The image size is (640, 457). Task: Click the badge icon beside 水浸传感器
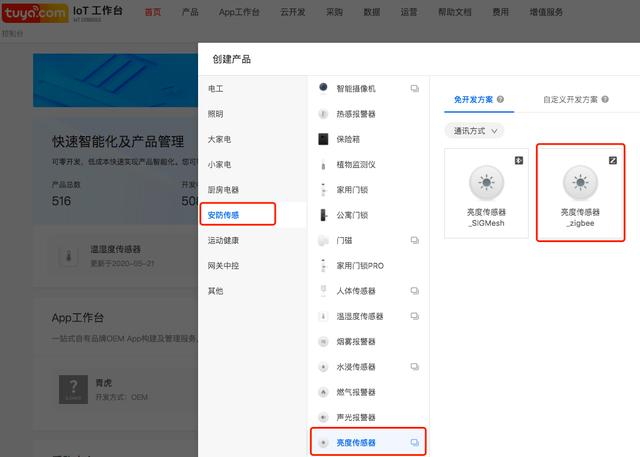click(415, 367)
